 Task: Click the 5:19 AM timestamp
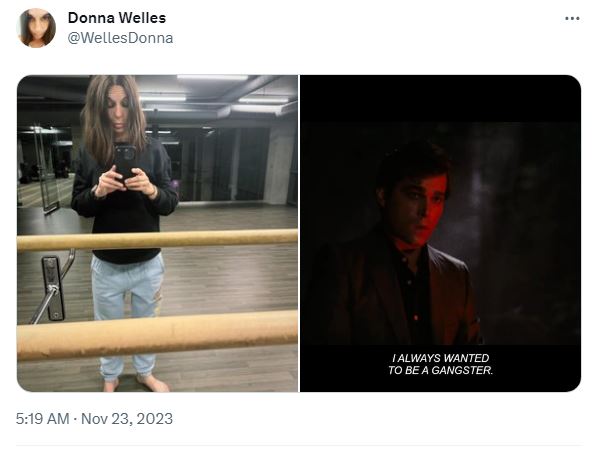coord(42,419)
